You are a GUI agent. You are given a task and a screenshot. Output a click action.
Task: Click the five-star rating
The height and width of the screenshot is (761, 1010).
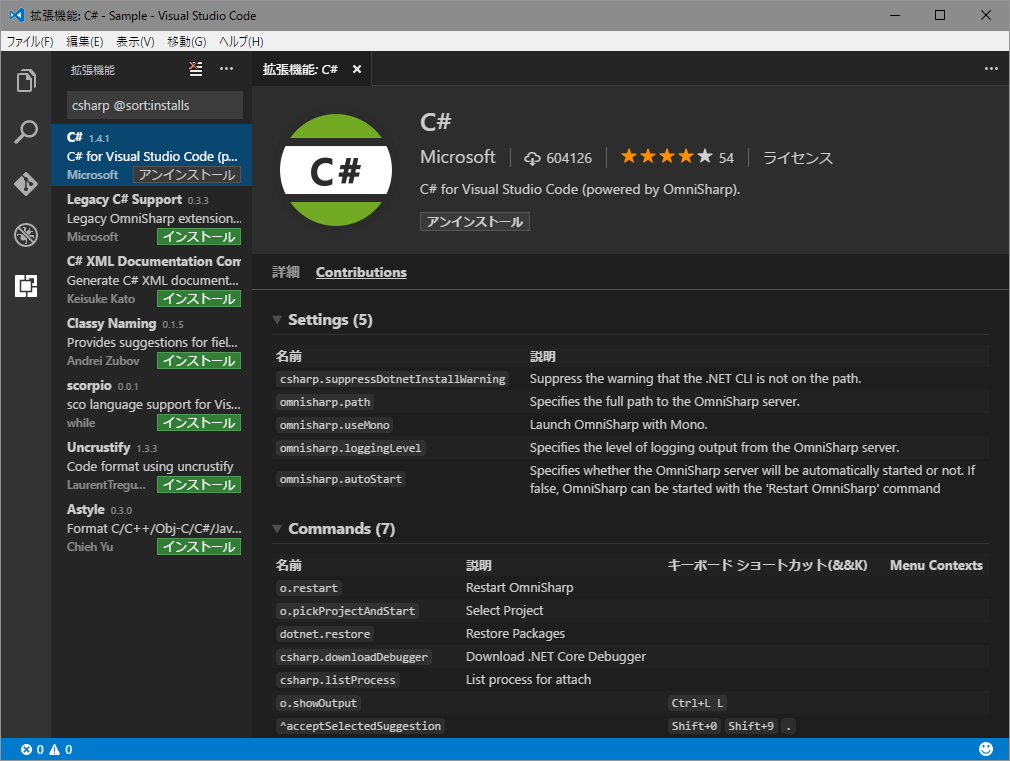click(667, 156)
